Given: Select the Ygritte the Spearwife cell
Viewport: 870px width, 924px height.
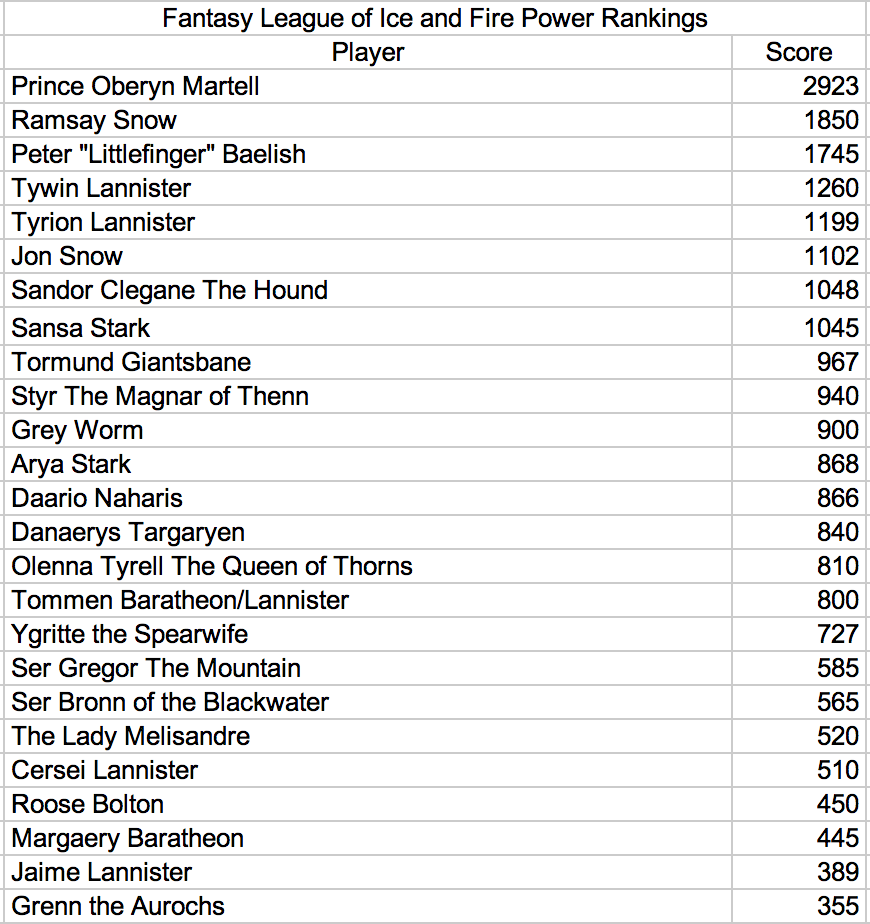Looking at the screenshot, I should coord(368,634).
